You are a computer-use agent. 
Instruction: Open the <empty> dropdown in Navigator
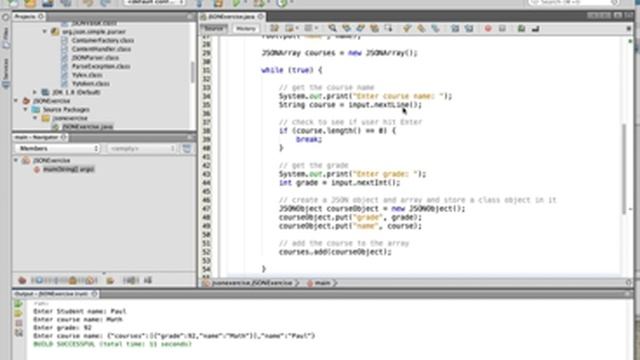[142, 149]
